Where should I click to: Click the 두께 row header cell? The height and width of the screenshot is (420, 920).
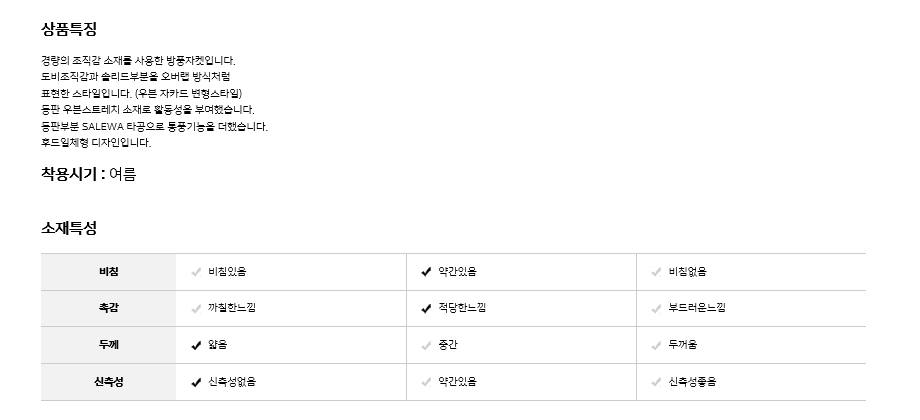108,346
